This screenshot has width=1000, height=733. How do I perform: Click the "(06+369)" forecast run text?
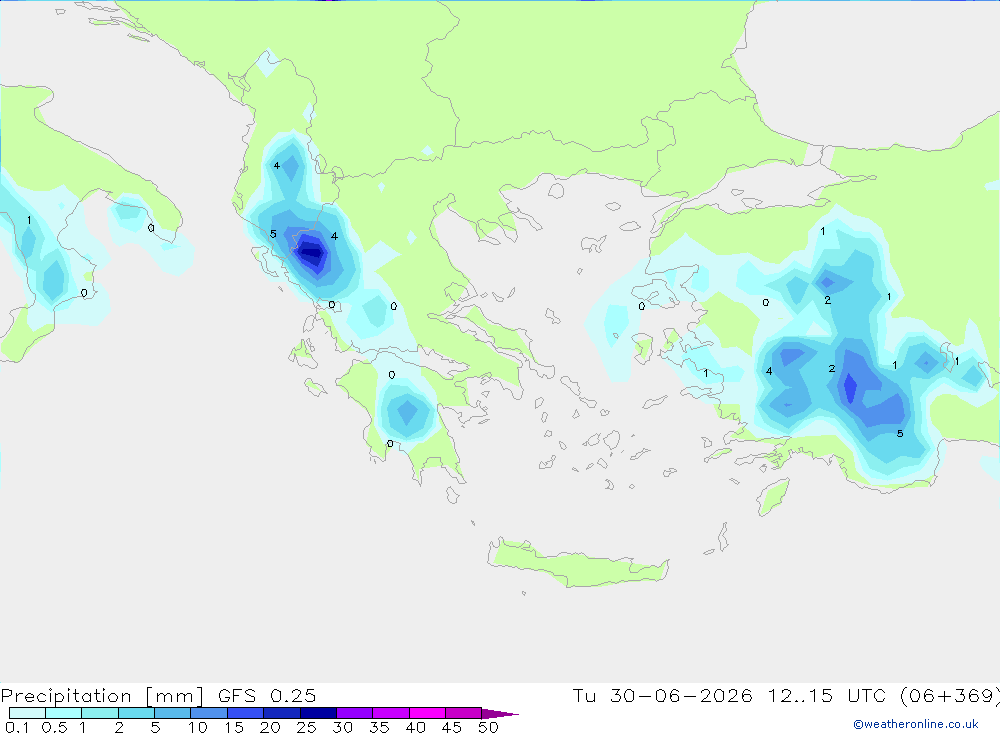coord(949,696)
